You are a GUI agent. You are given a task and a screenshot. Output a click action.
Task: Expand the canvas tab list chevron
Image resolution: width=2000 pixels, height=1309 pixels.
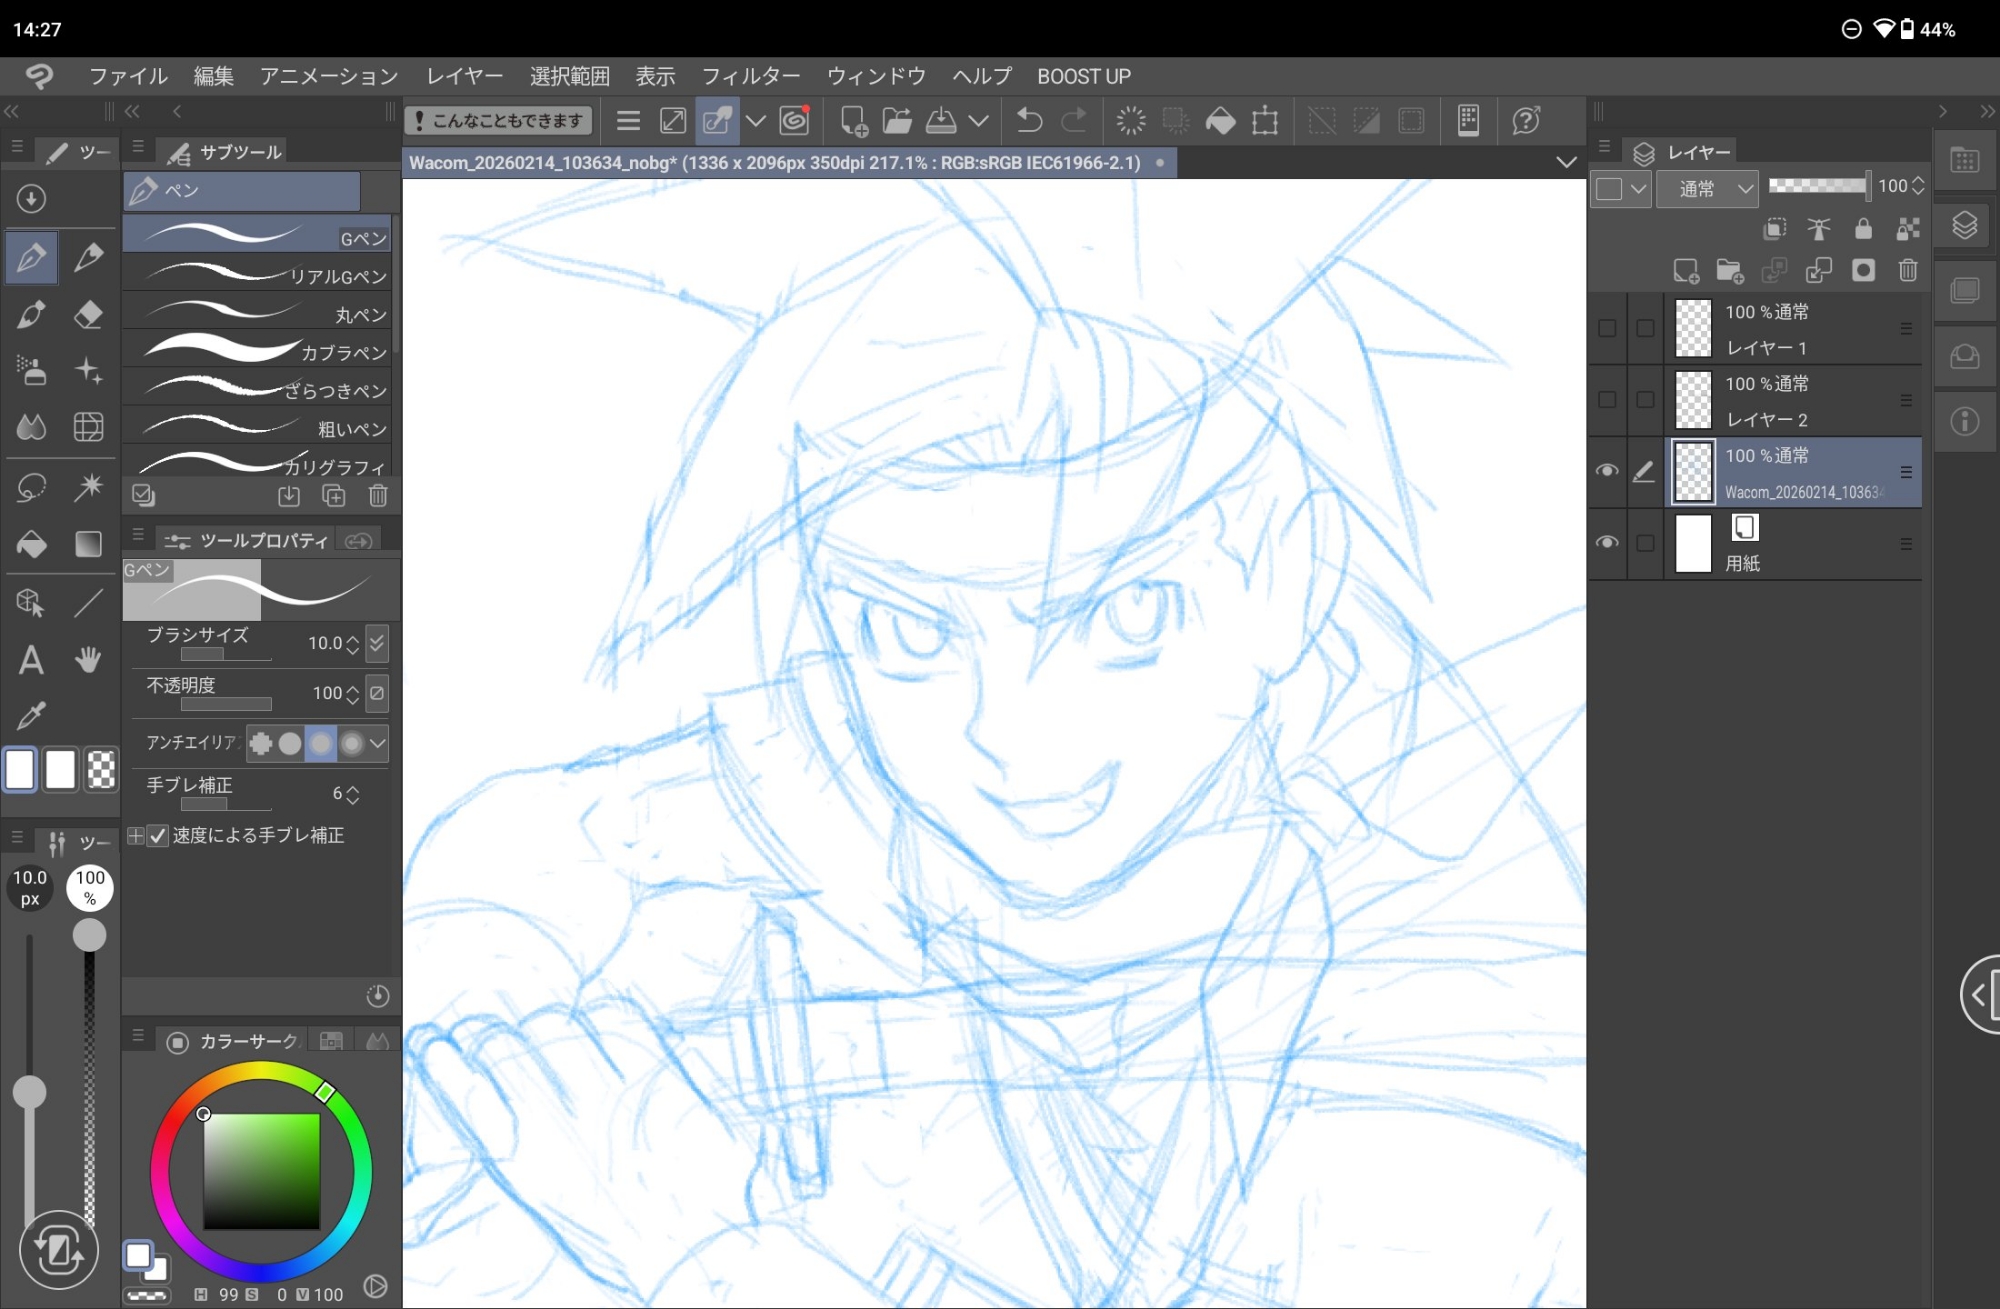1566,162
